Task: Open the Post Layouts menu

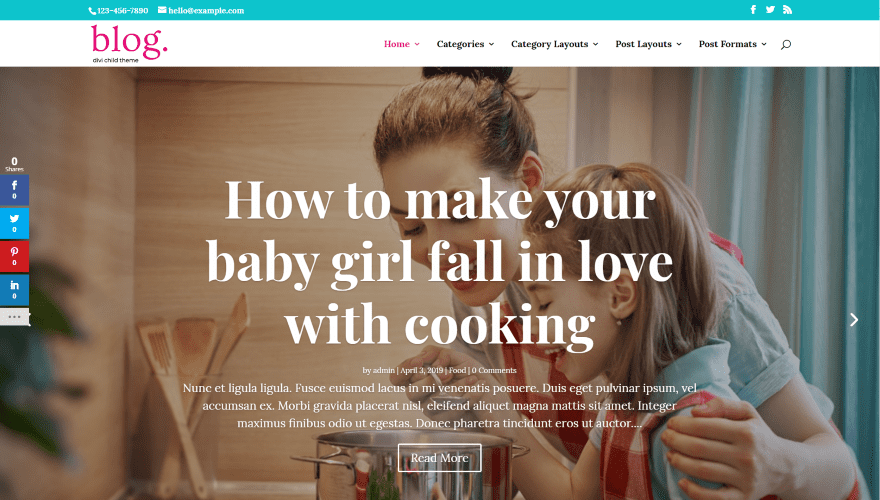Action: click(648, 44)
